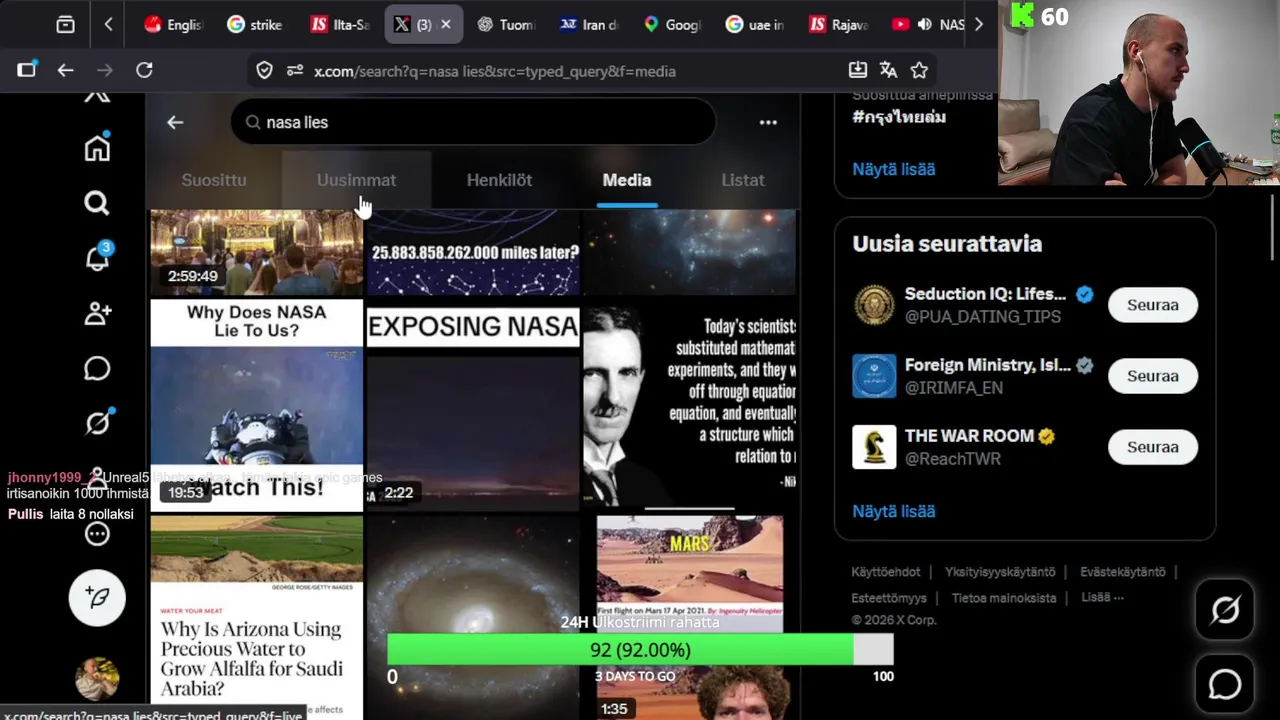Open Why Does NASA Lie To Us video
Viewport: 1280px width, 720px height.
tap(257, 405)
